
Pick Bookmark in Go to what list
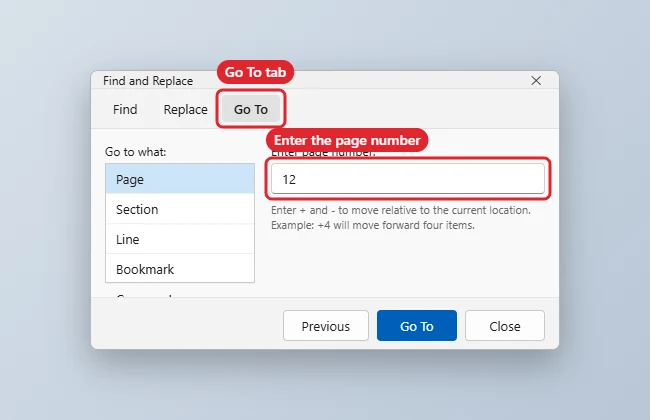pyautogui.click(x=180, y=269)
